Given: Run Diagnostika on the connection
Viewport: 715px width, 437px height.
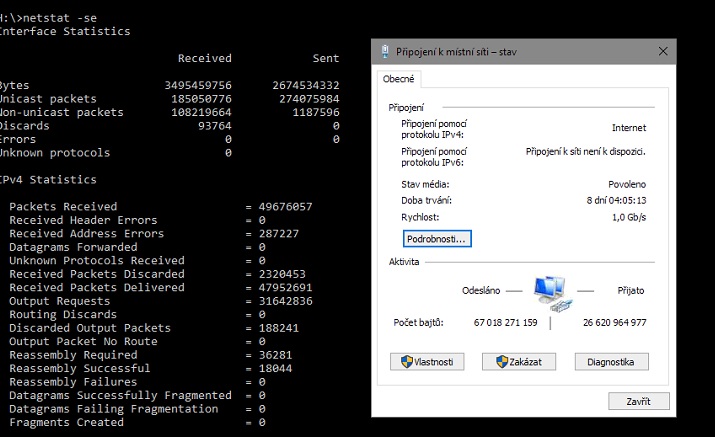Looking at the screenshot, I should pyautogui.click(x=611, y=362).
